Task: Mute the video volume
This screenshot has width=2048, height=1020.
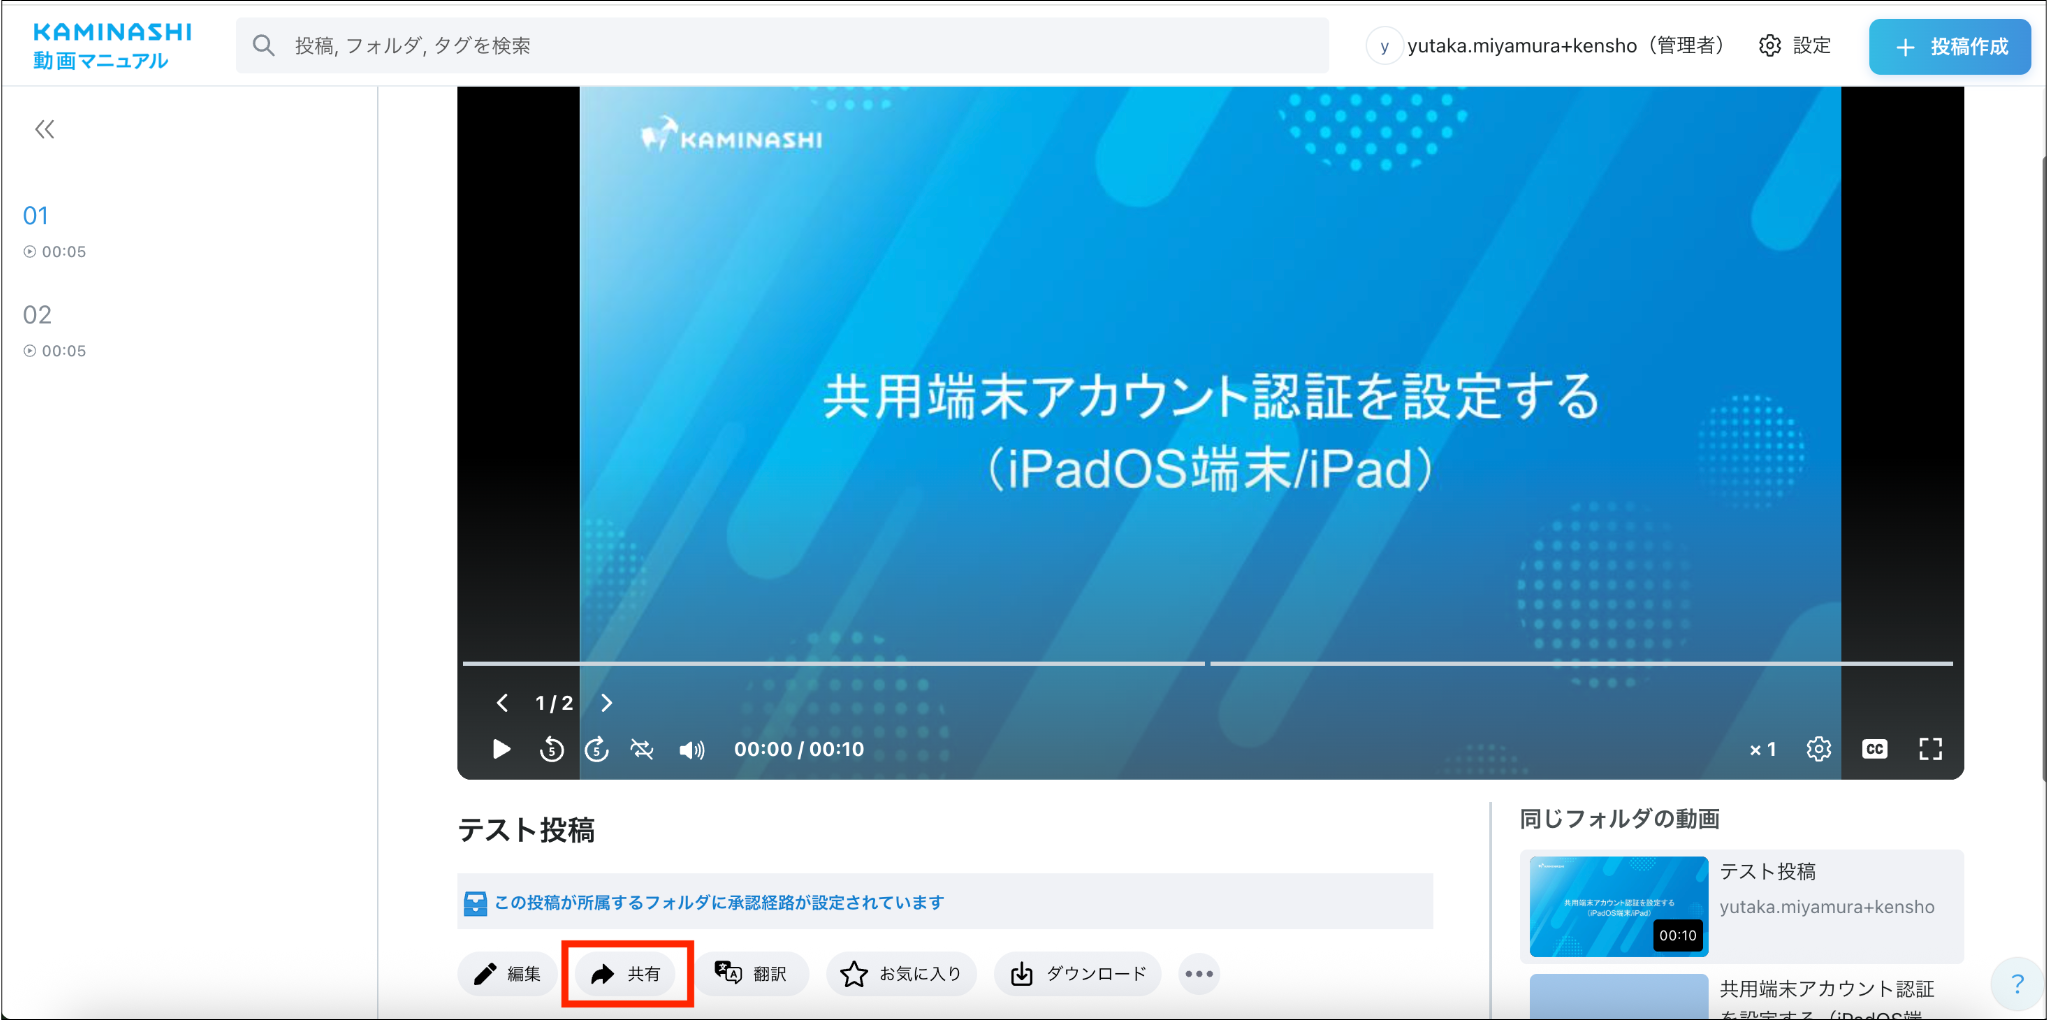Action: click(691, 750)
